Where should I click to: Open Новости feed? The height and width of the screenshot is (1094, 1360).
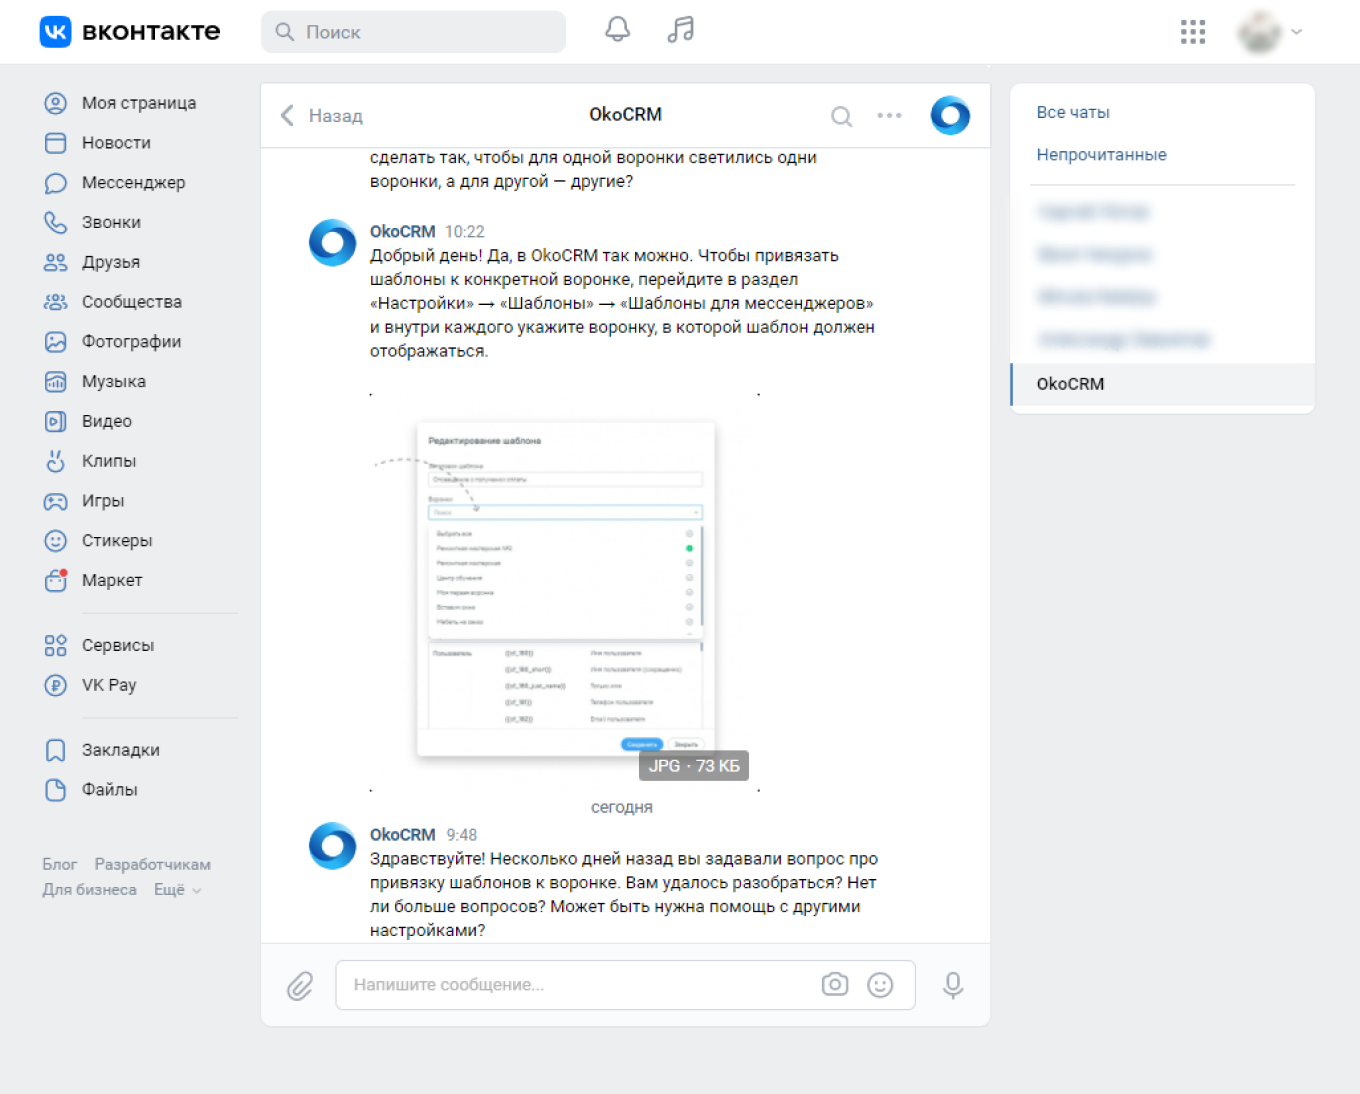tap(116, 143)
